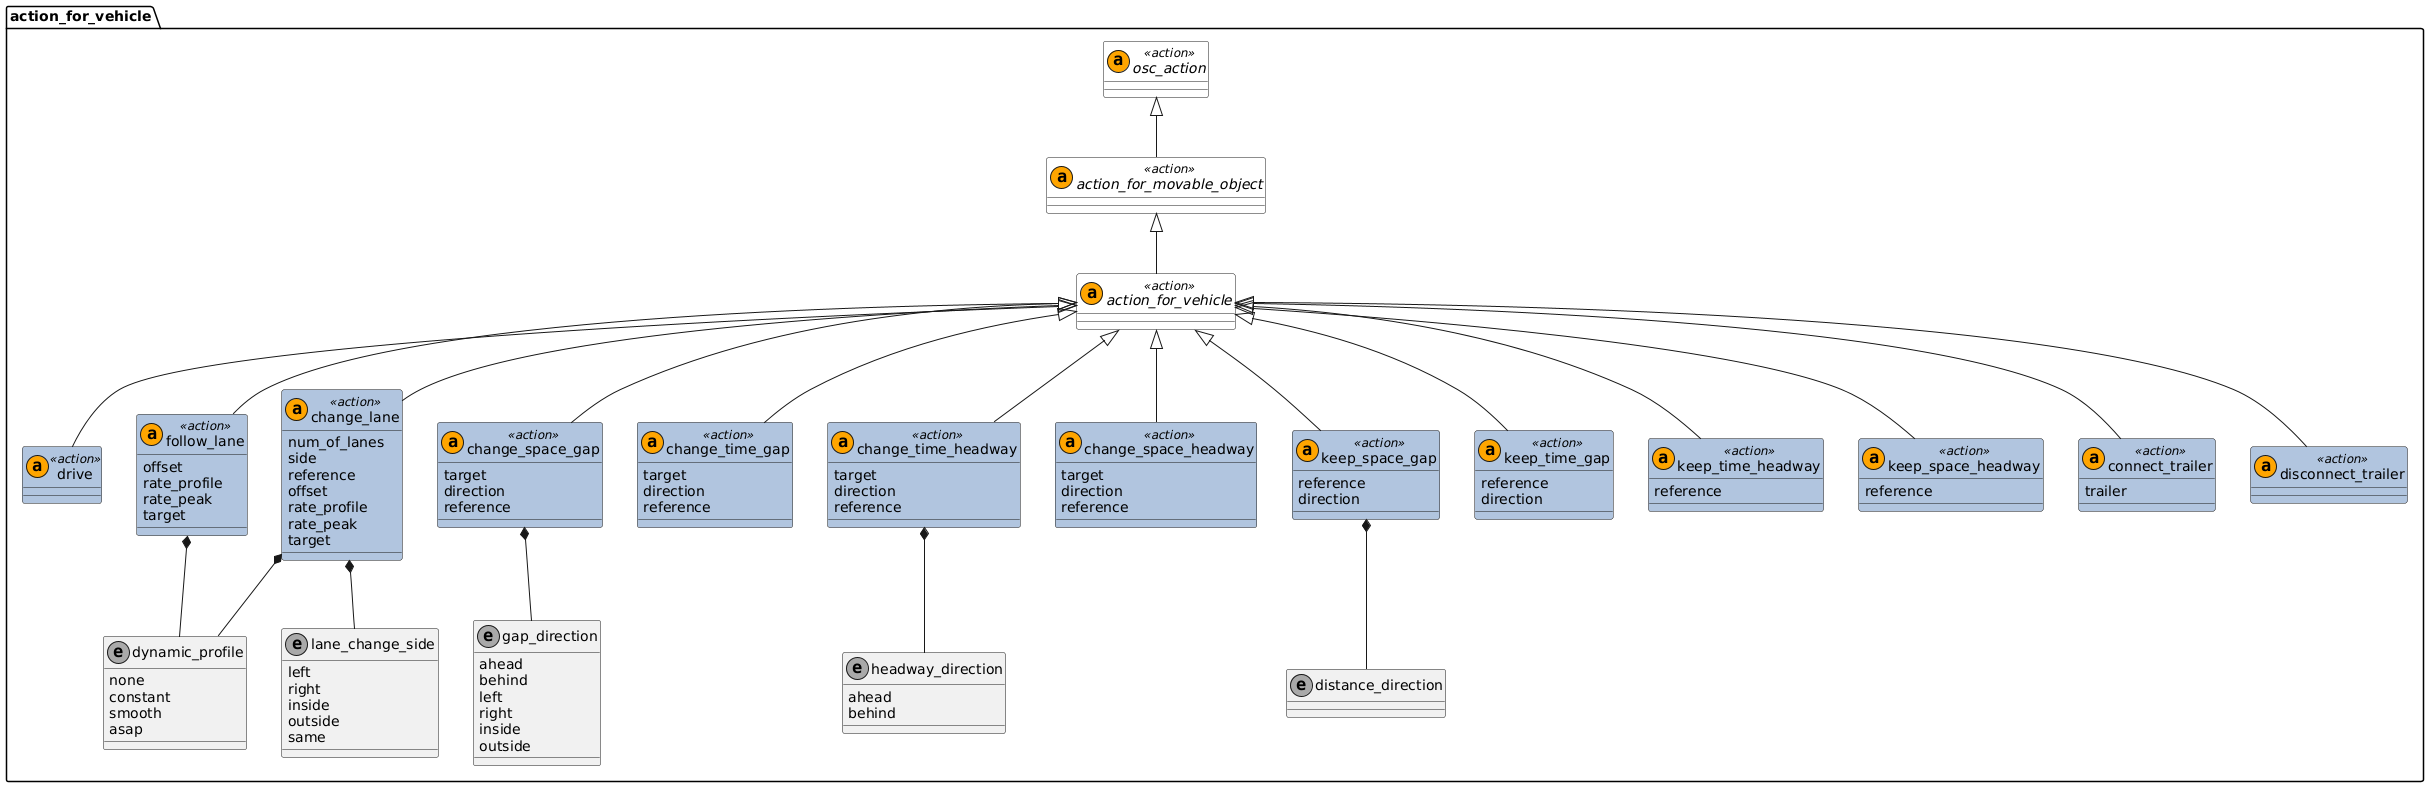This screenshot has width=2429, height=787.
Task: Click the gap_direction enum 'e' icon
Action: click(x=488, y=636)
